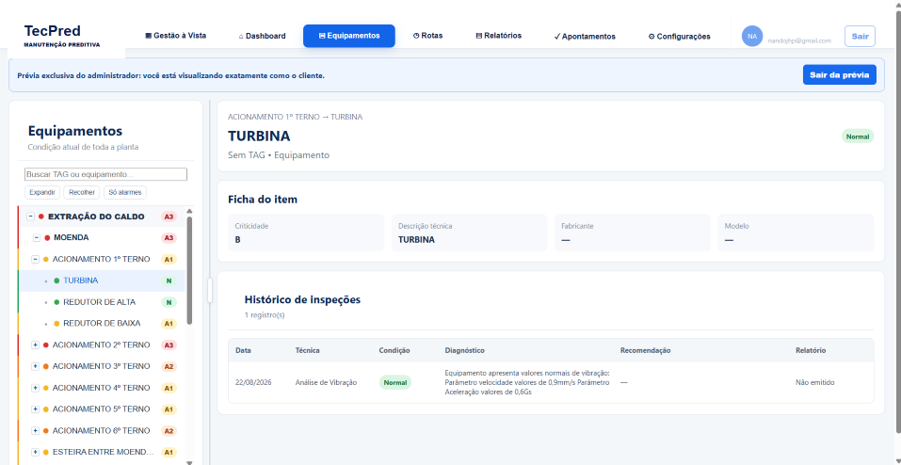
Task: Click the N badge beside REDUTOR DE ALTA
Action: click(x=168, y=302)
